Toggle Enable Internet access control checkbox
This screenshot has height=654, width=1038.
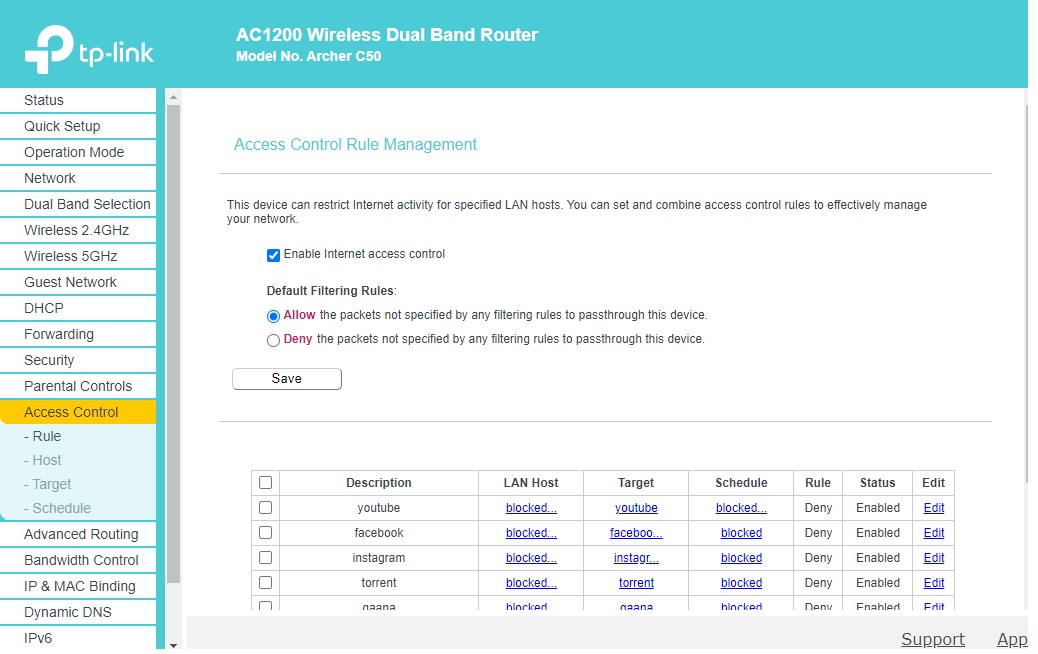point(273,256)
